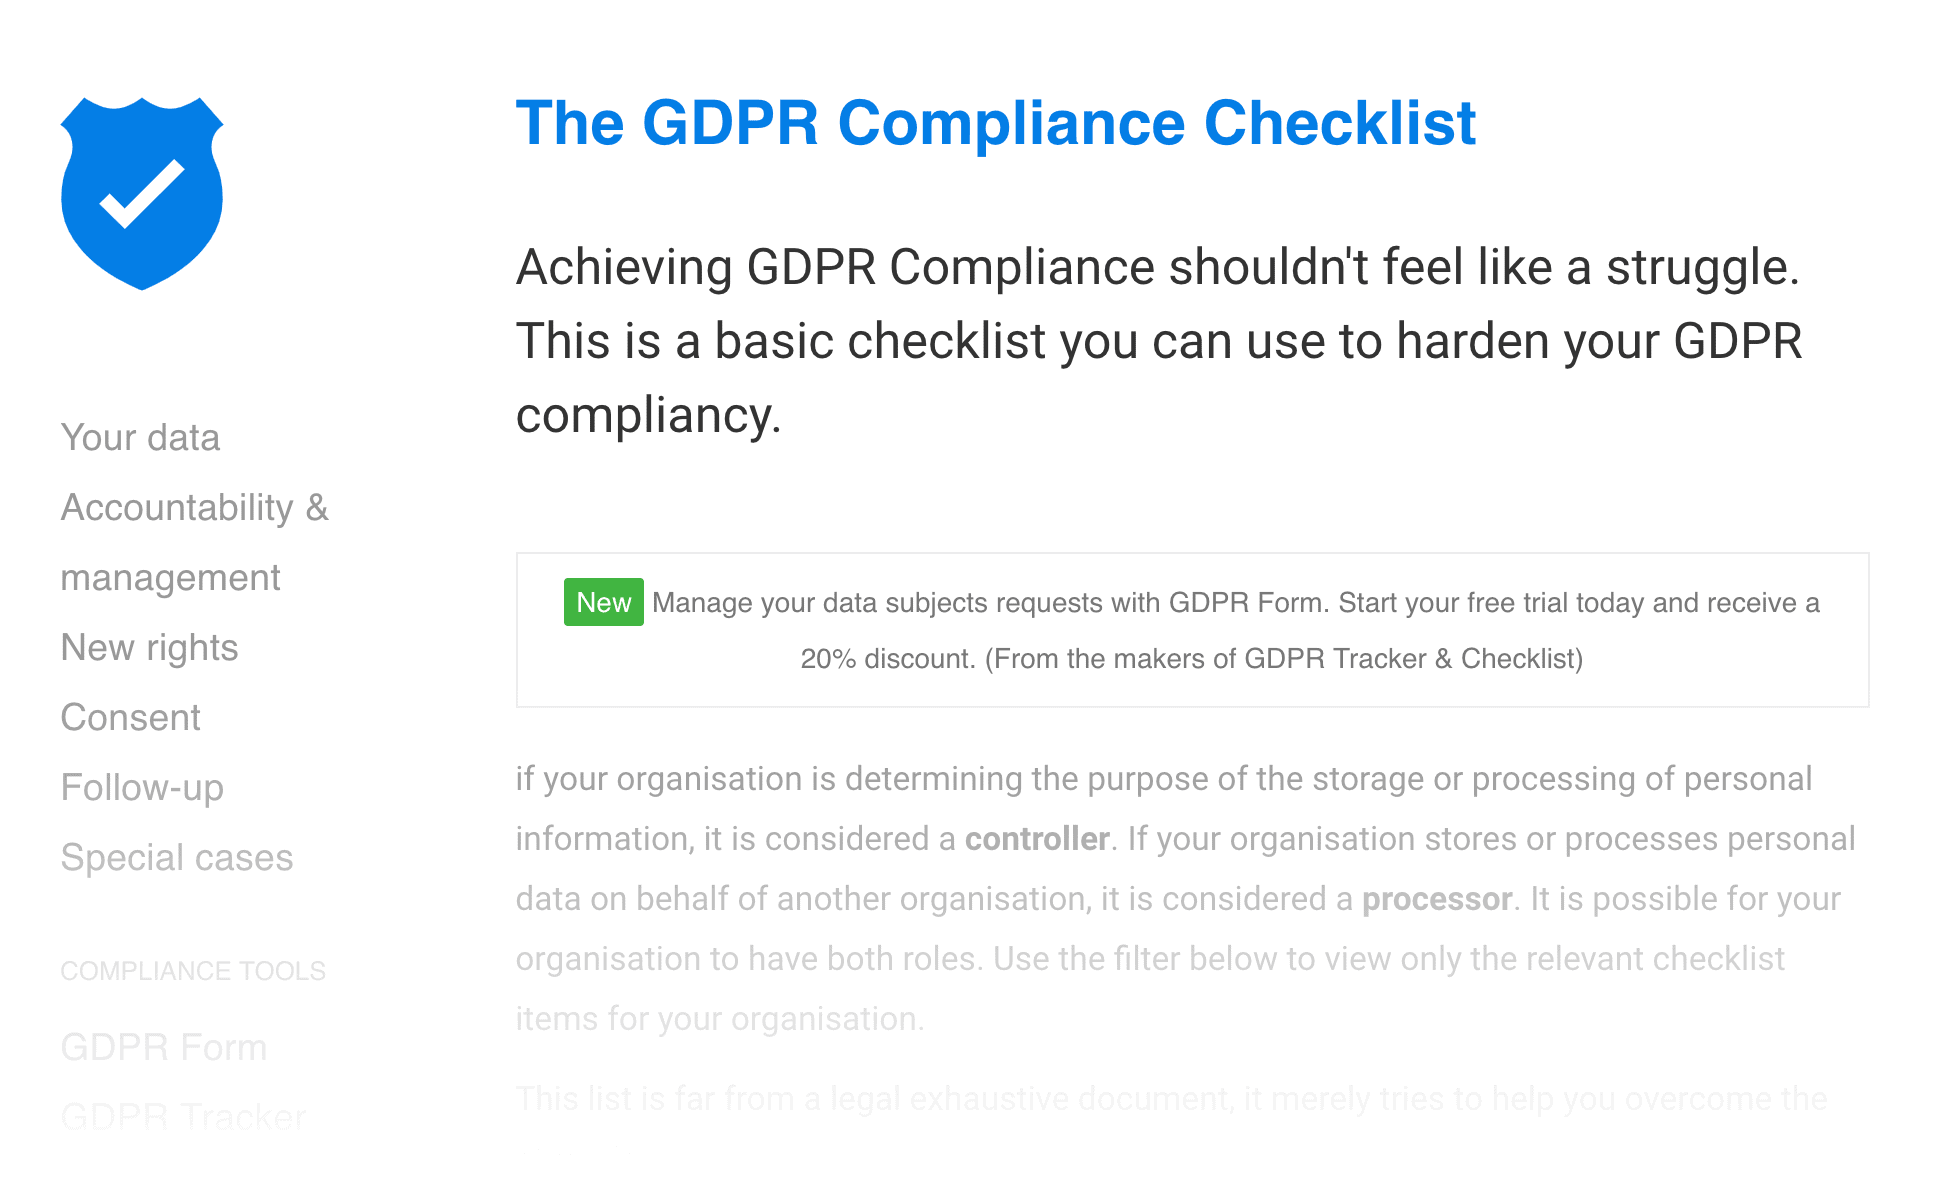Select the bold word processor
The image size is (1960, 1180).
pyautogui.click(x=1437, y=899)
